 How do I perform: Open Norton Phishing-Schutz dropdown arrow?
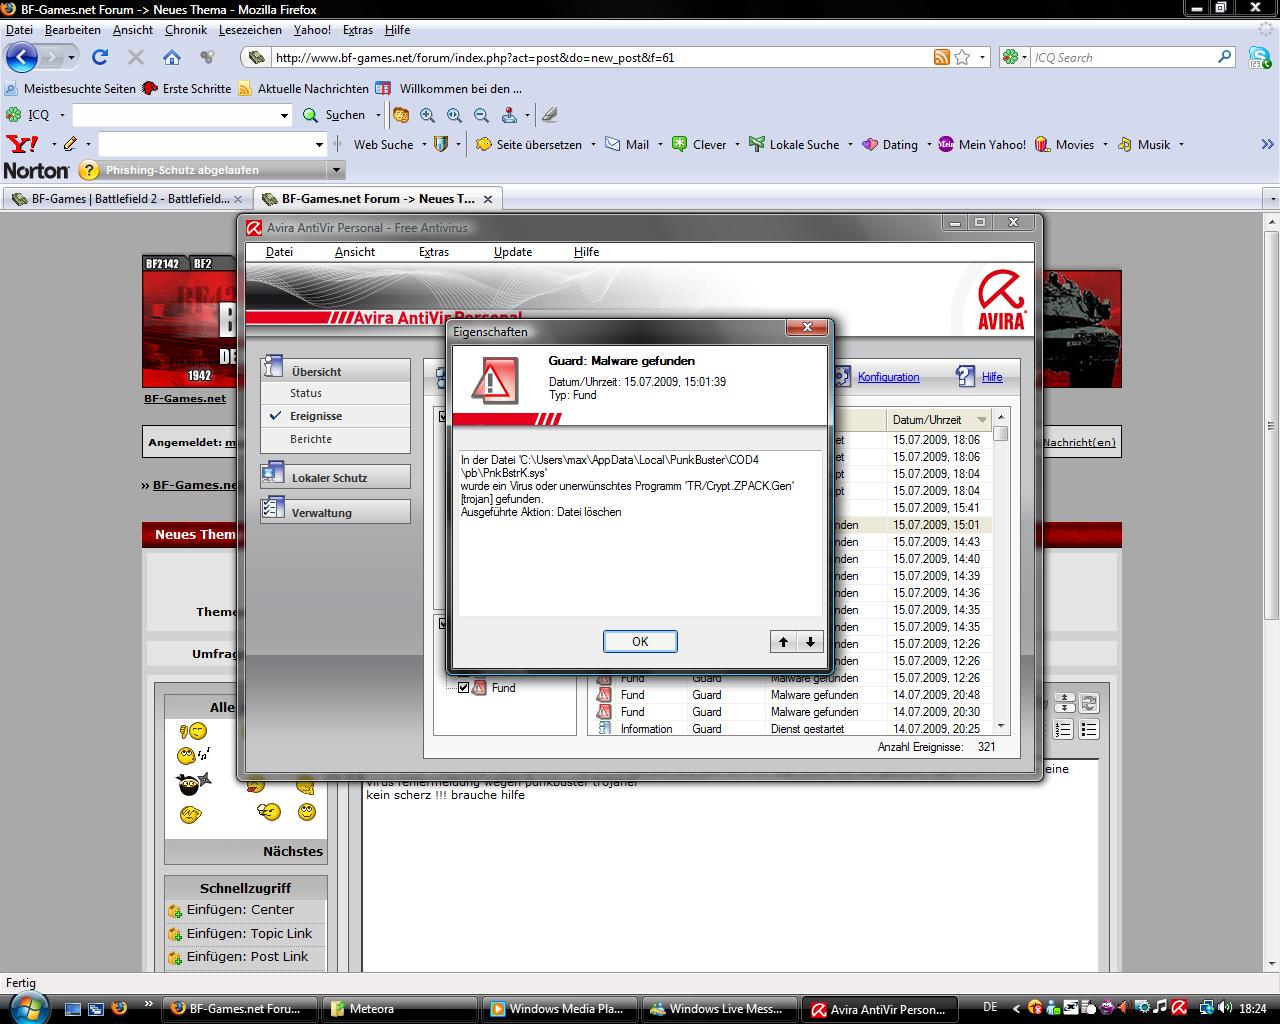336,170
